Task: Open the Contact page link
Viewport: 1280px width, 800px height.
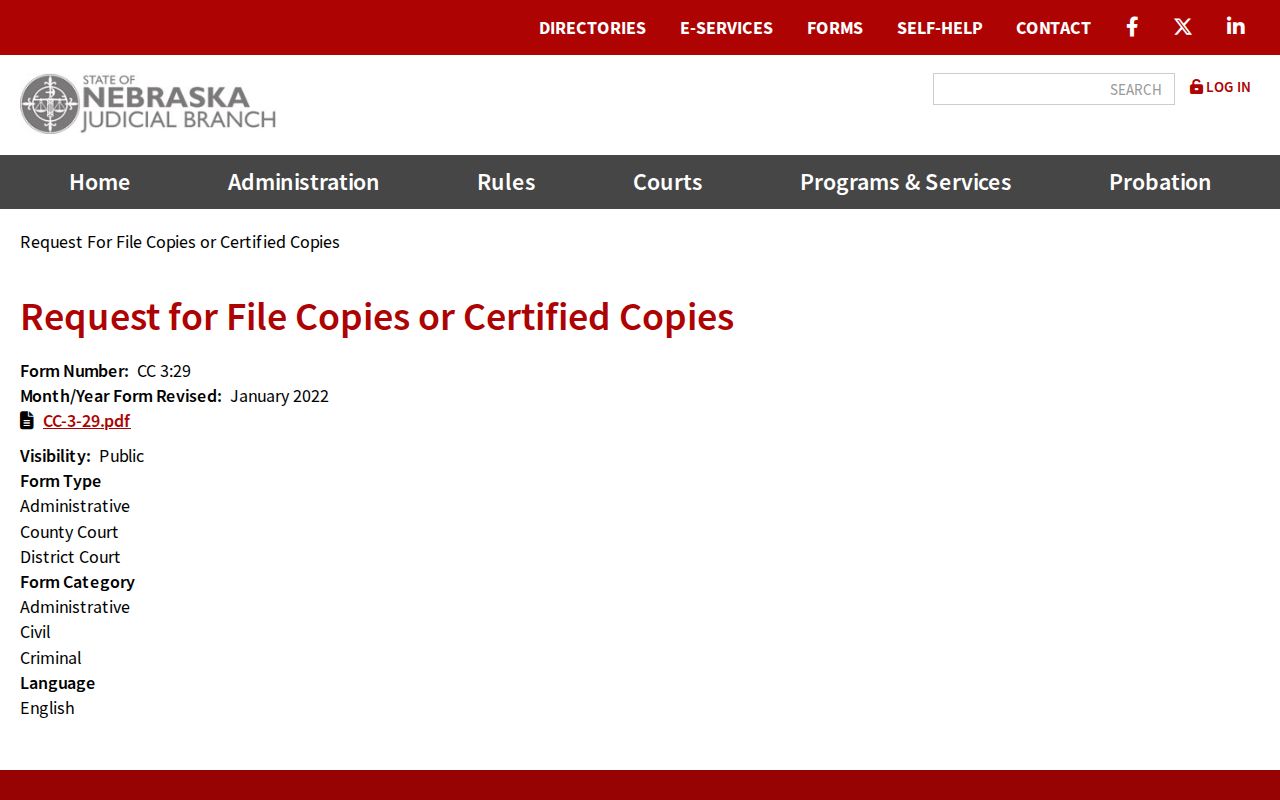Action: coord(1053,28)
